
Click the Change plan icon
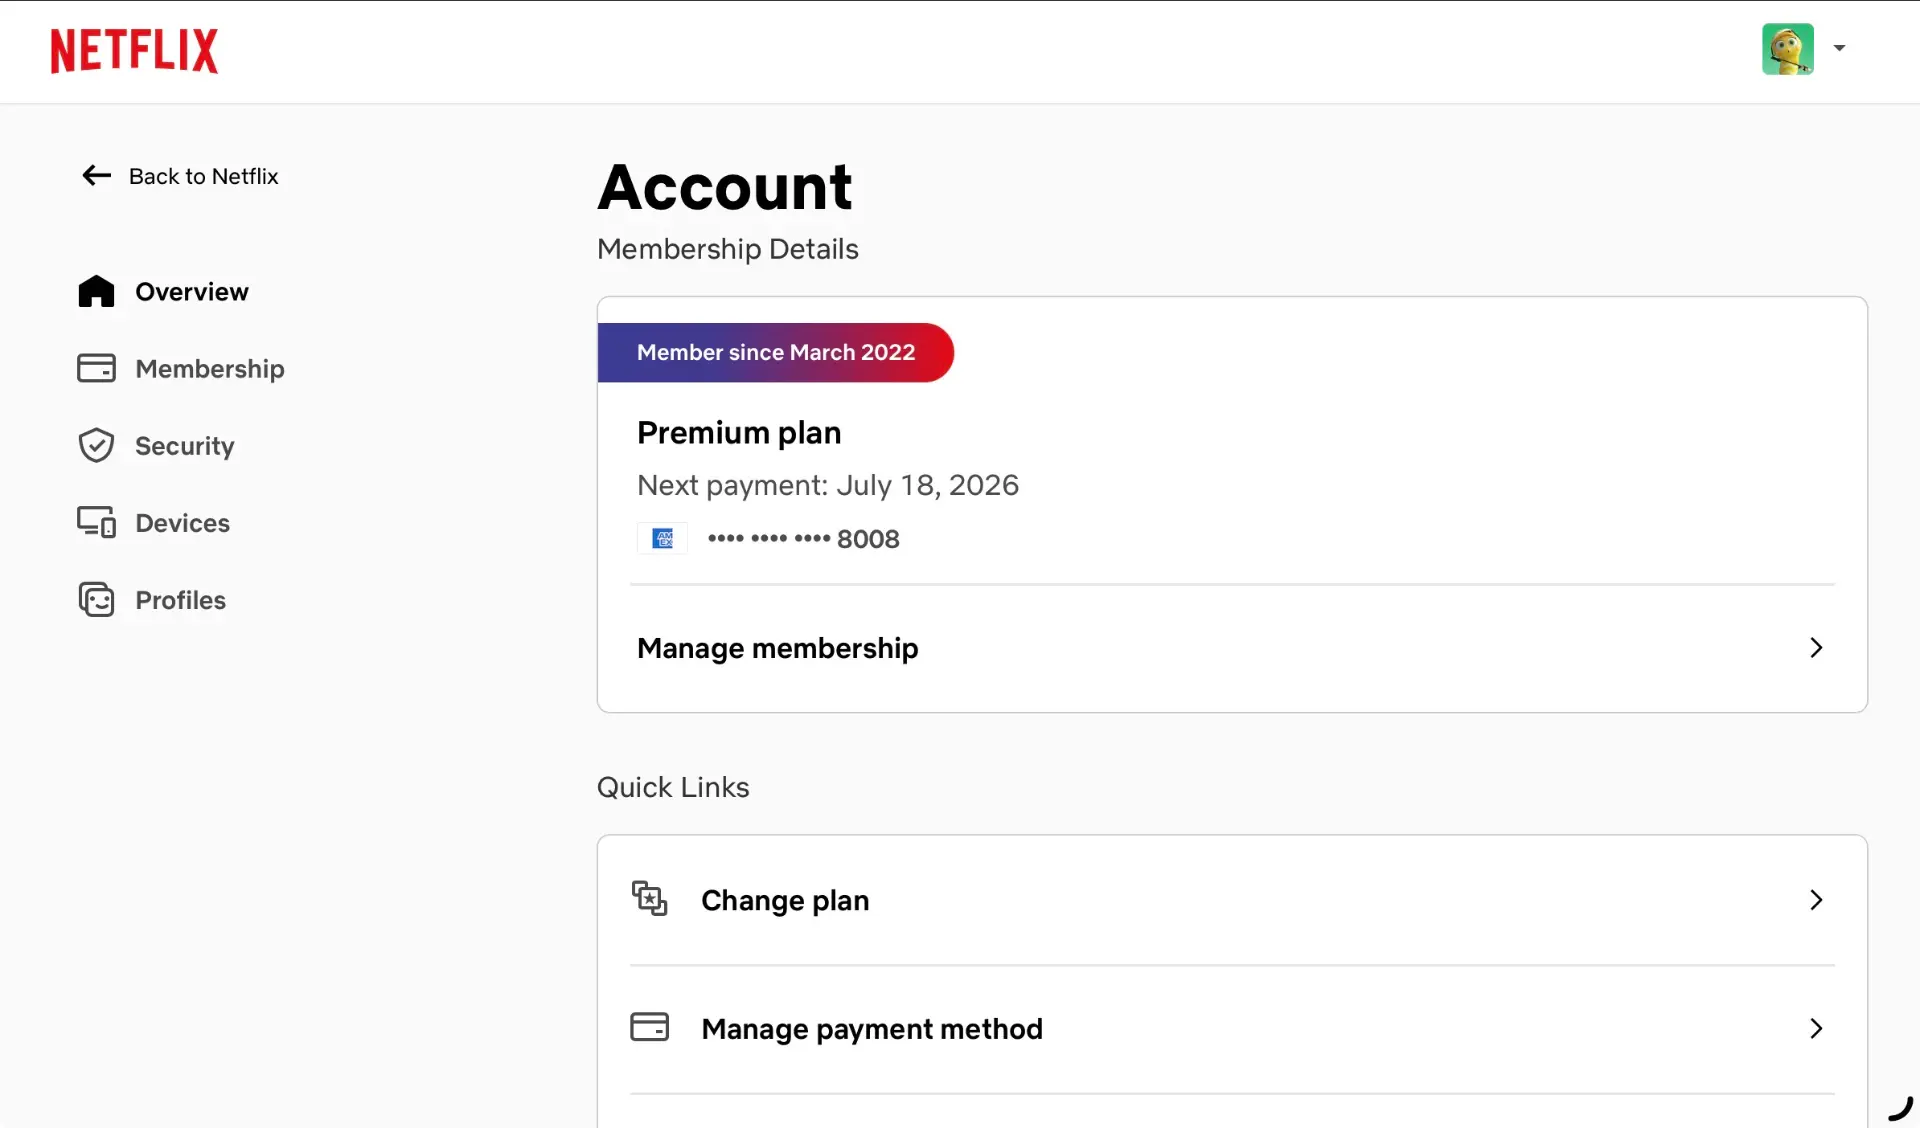(649, 898)
